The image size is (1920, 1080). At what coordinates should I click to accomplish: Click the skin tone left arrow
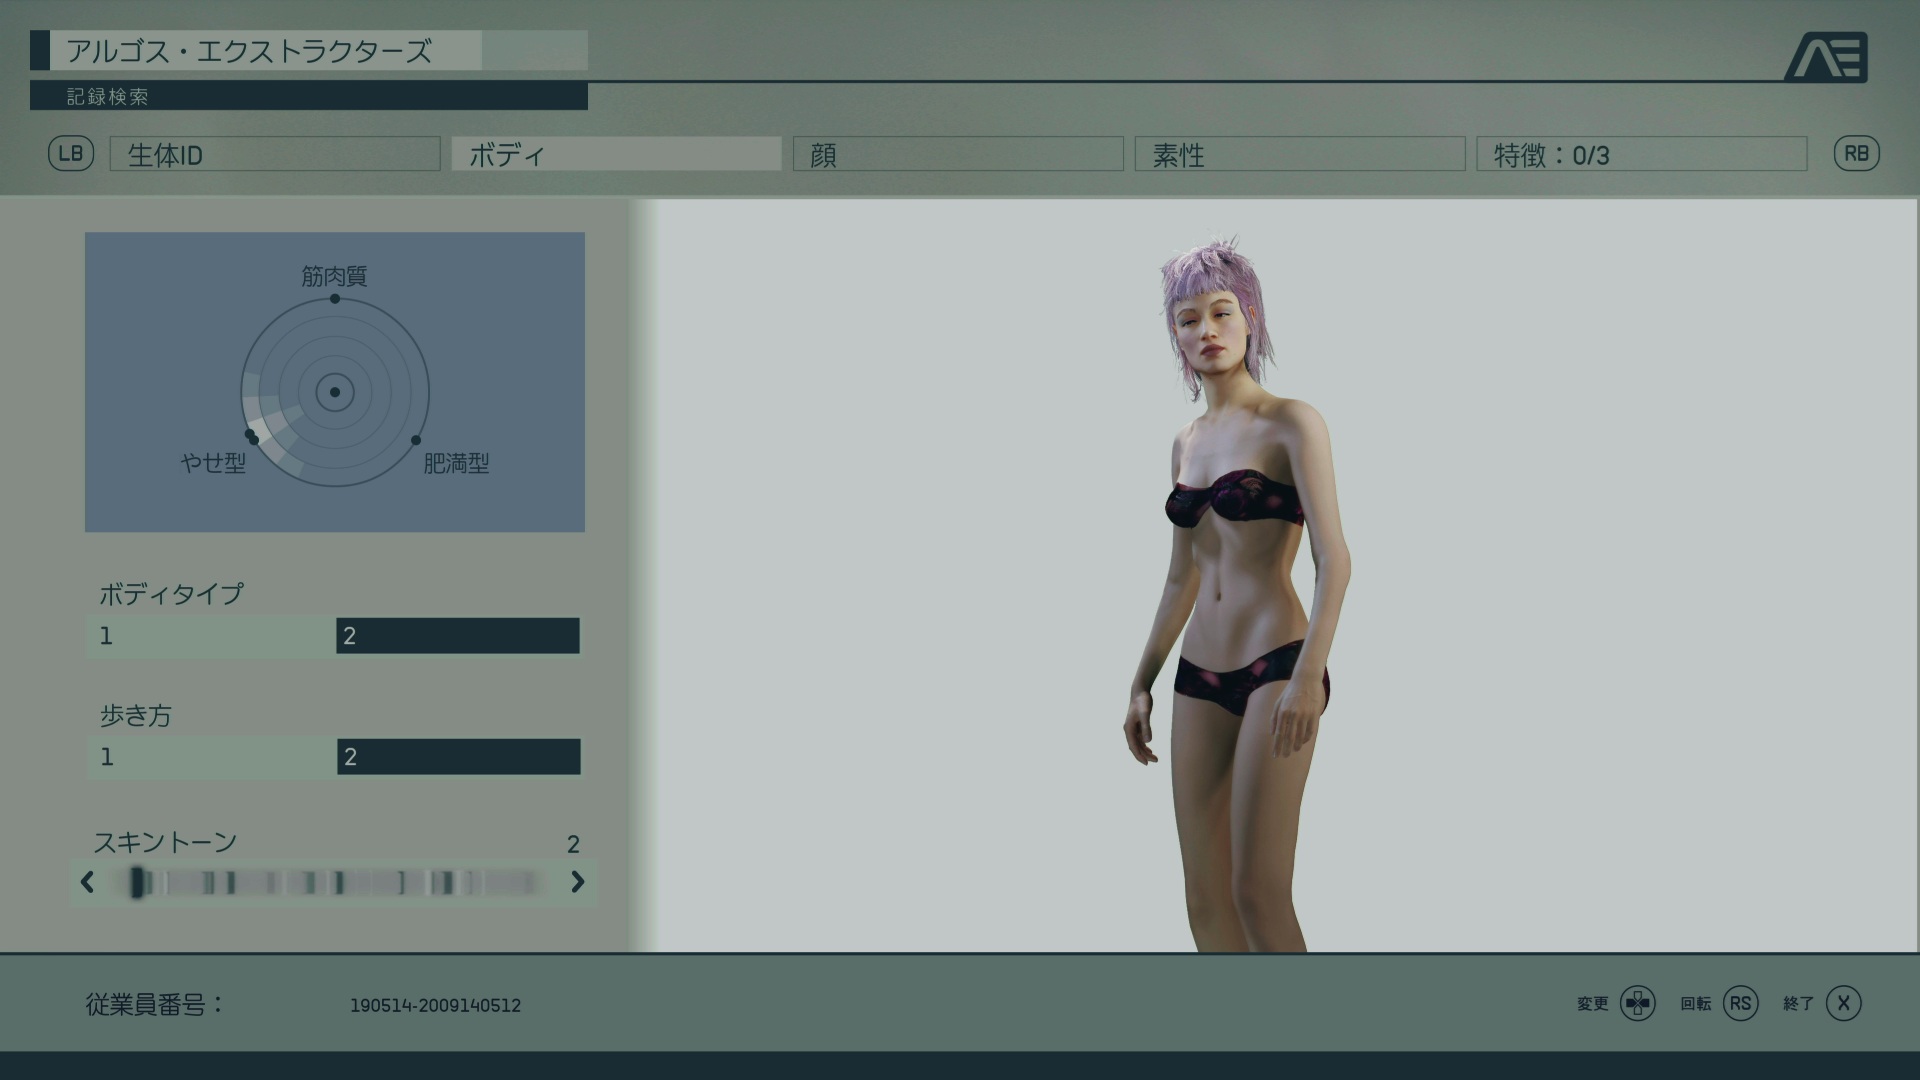coord(88,882)
